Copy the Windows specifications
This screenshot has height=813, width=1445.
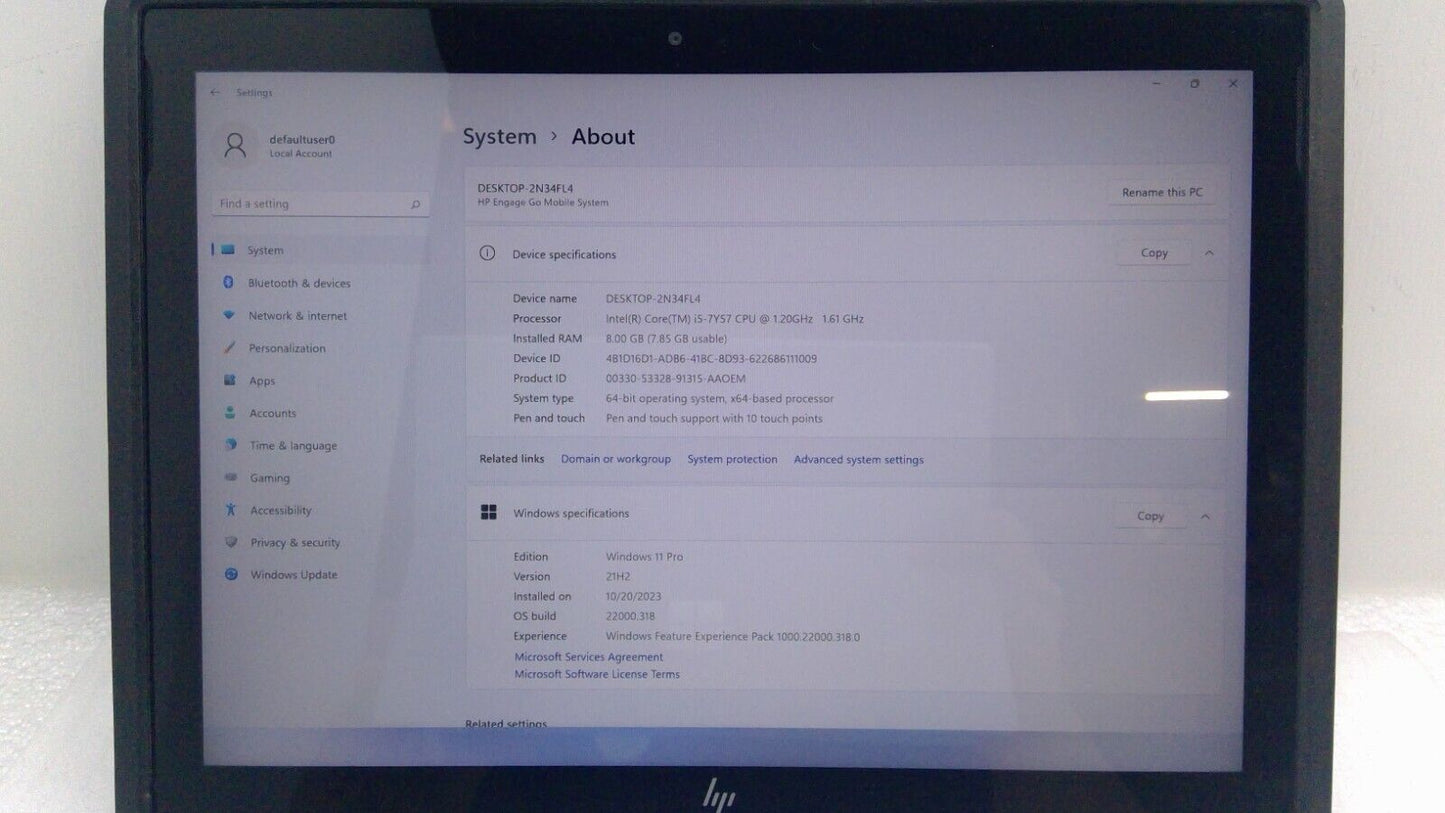click(x=1150, y=516)
